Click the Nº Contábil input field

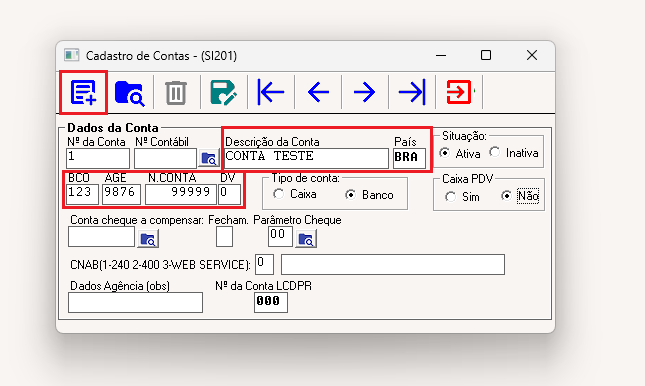click(x=165, y=158)
